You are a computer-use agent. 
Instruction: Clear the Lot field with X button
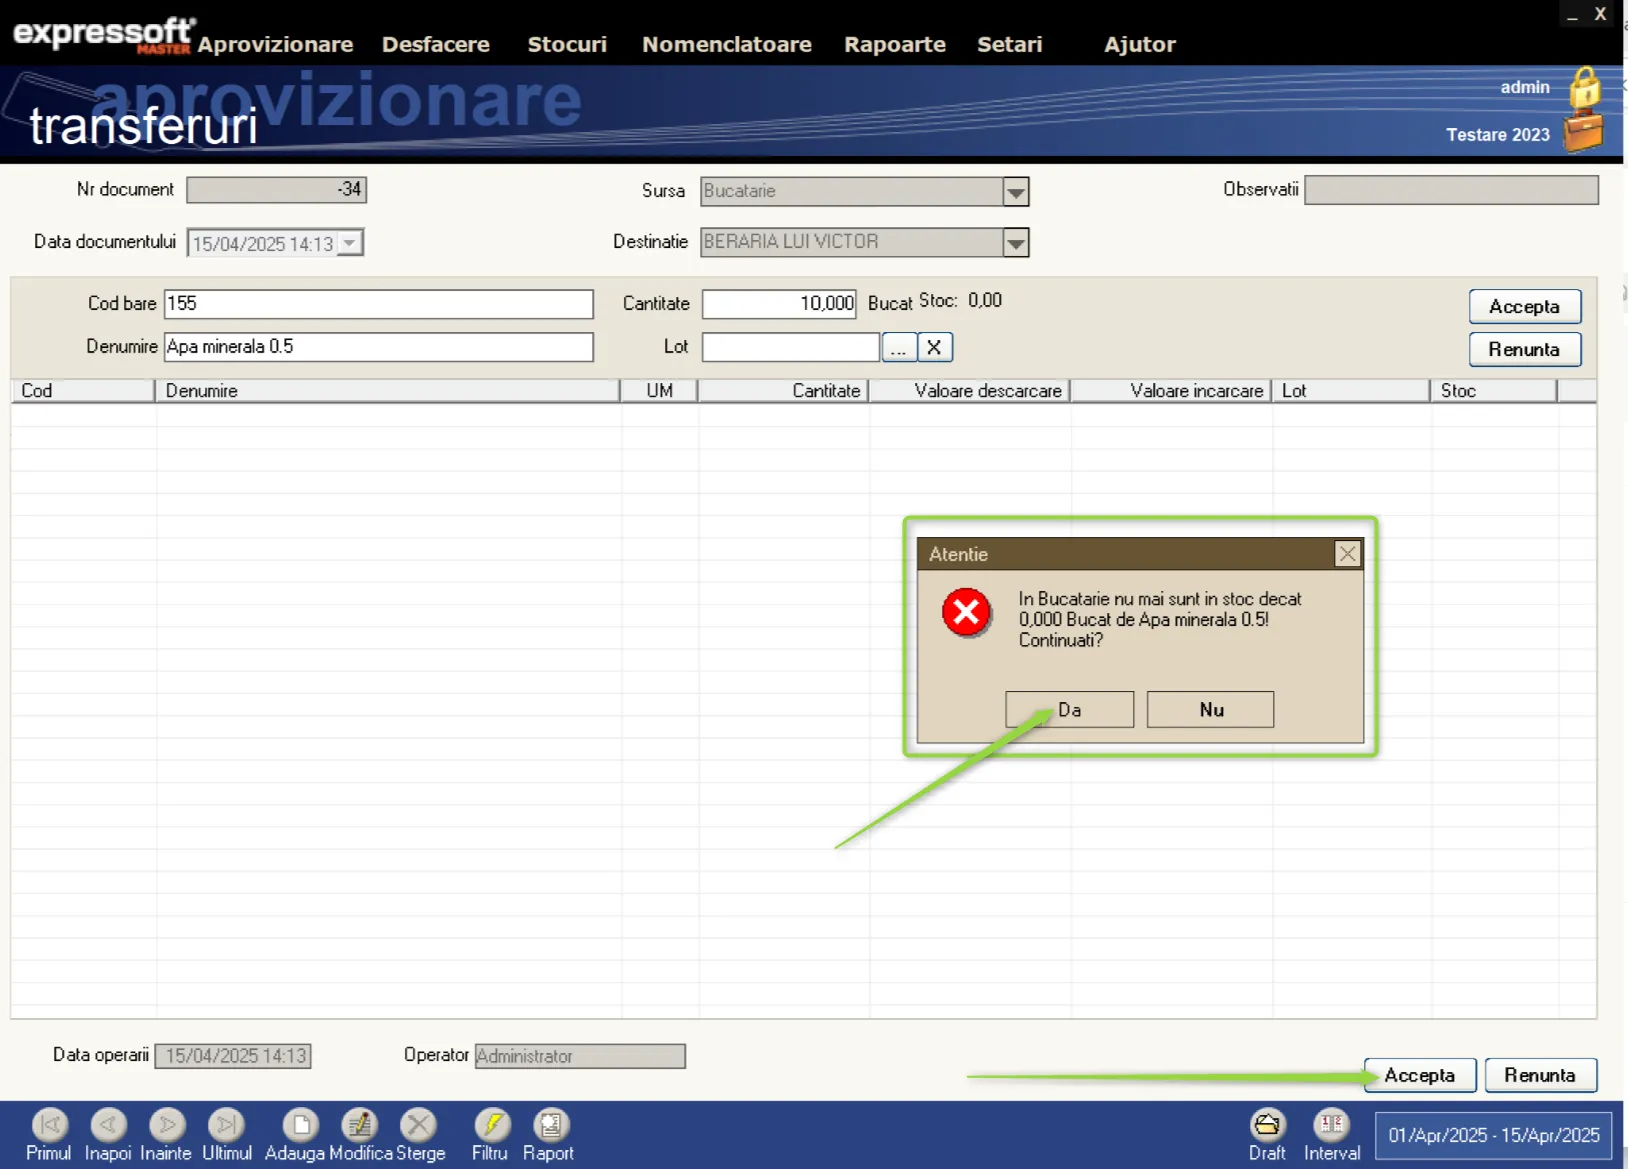934,347
